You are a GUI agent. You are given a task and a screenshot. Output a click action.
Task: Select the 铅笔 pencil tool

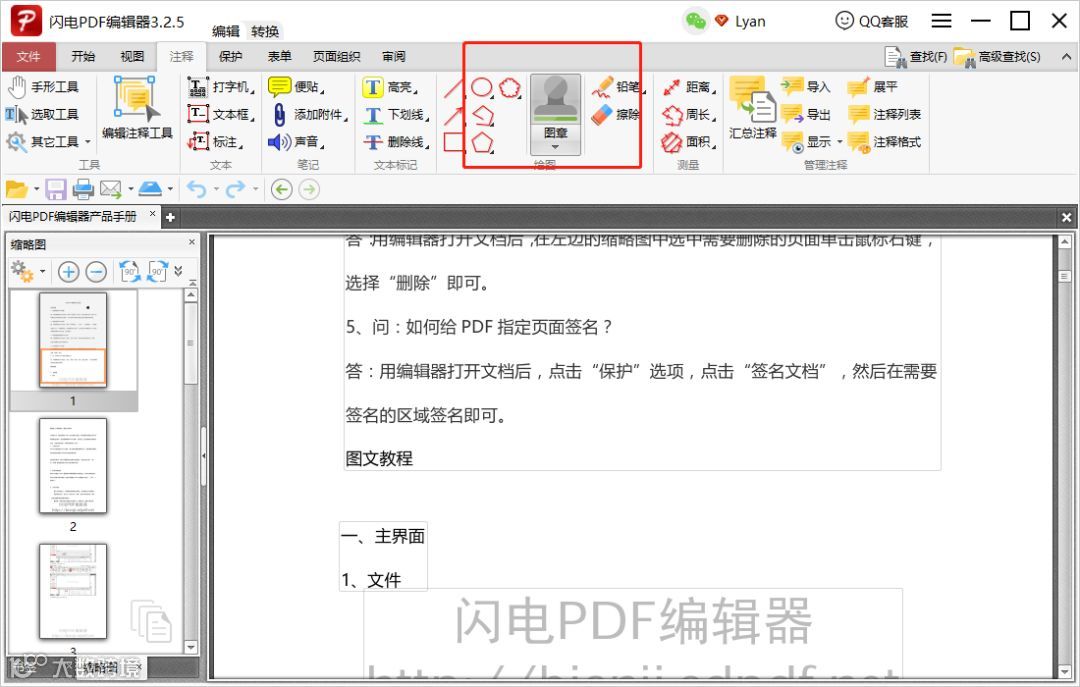[618, 87]
